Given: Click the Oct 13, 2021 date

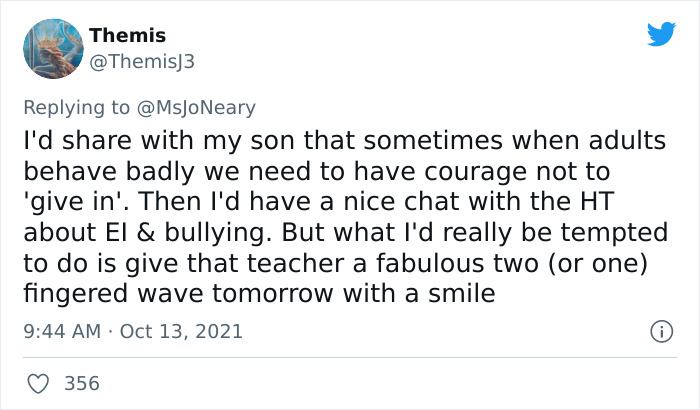Looking at the screenshot, I should (x=181, y=330).
